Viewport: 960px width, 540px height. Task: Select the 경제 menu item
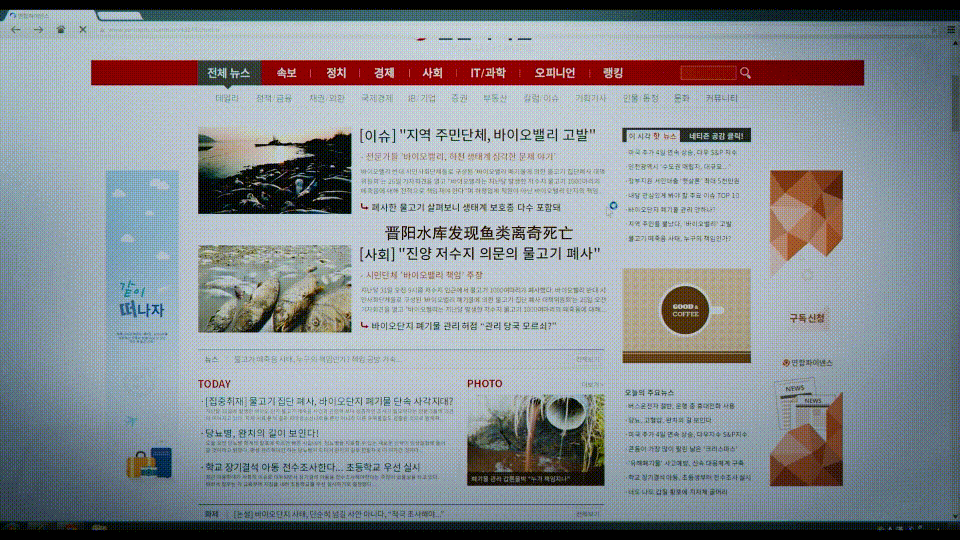(x=384, y=73)
